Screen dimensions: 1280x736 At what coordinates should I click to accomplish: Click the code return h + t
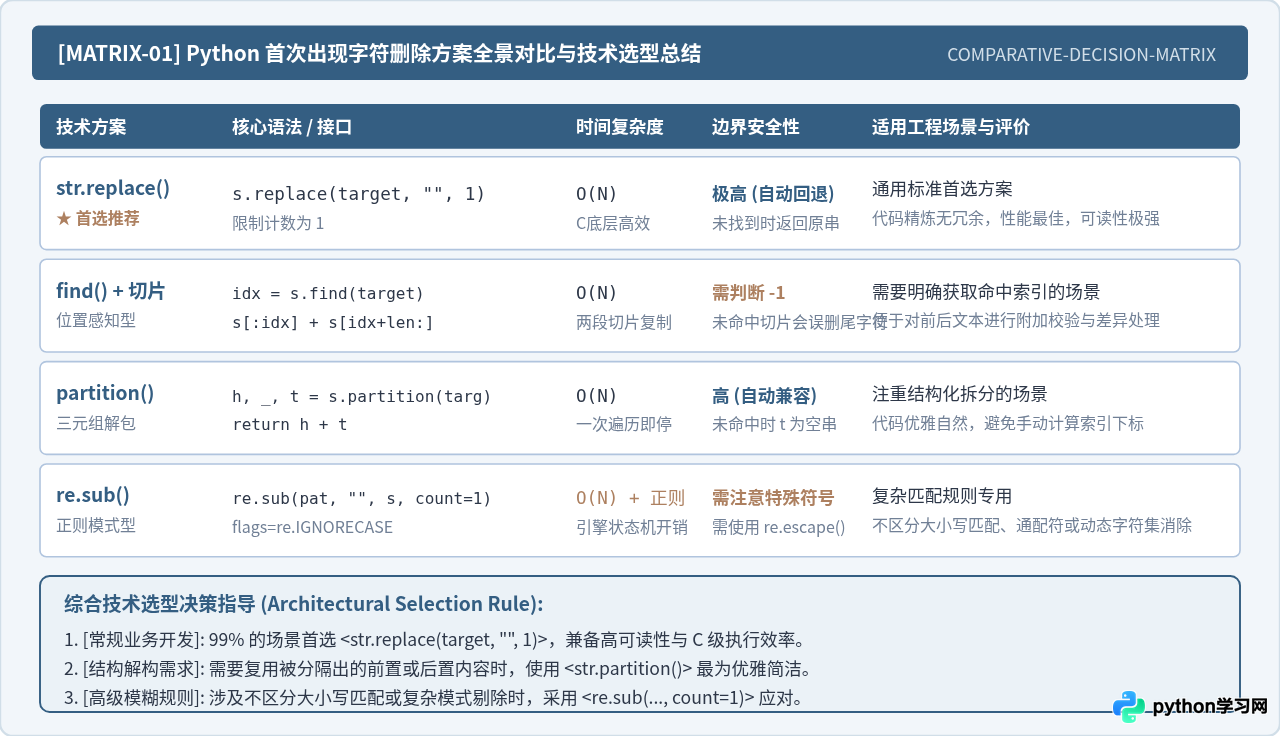[x=290, y=424]
